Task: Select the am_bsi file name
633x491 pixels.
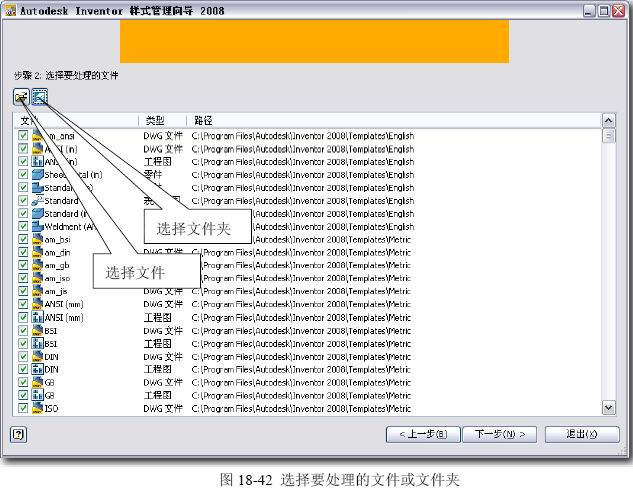Action: tap(57, 239)
